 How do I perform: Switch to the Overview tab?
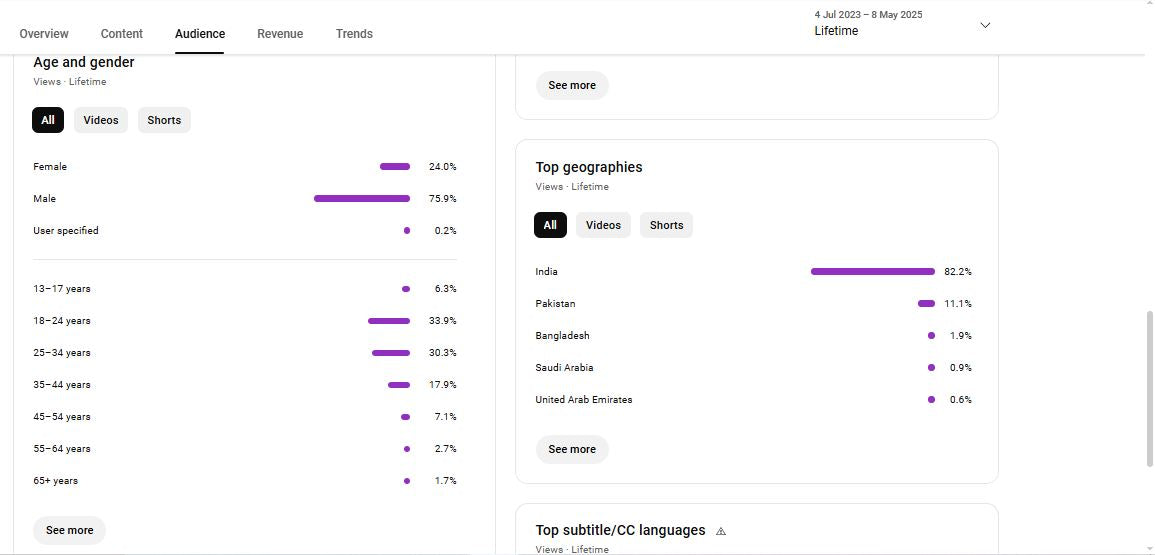coord(44,34)
